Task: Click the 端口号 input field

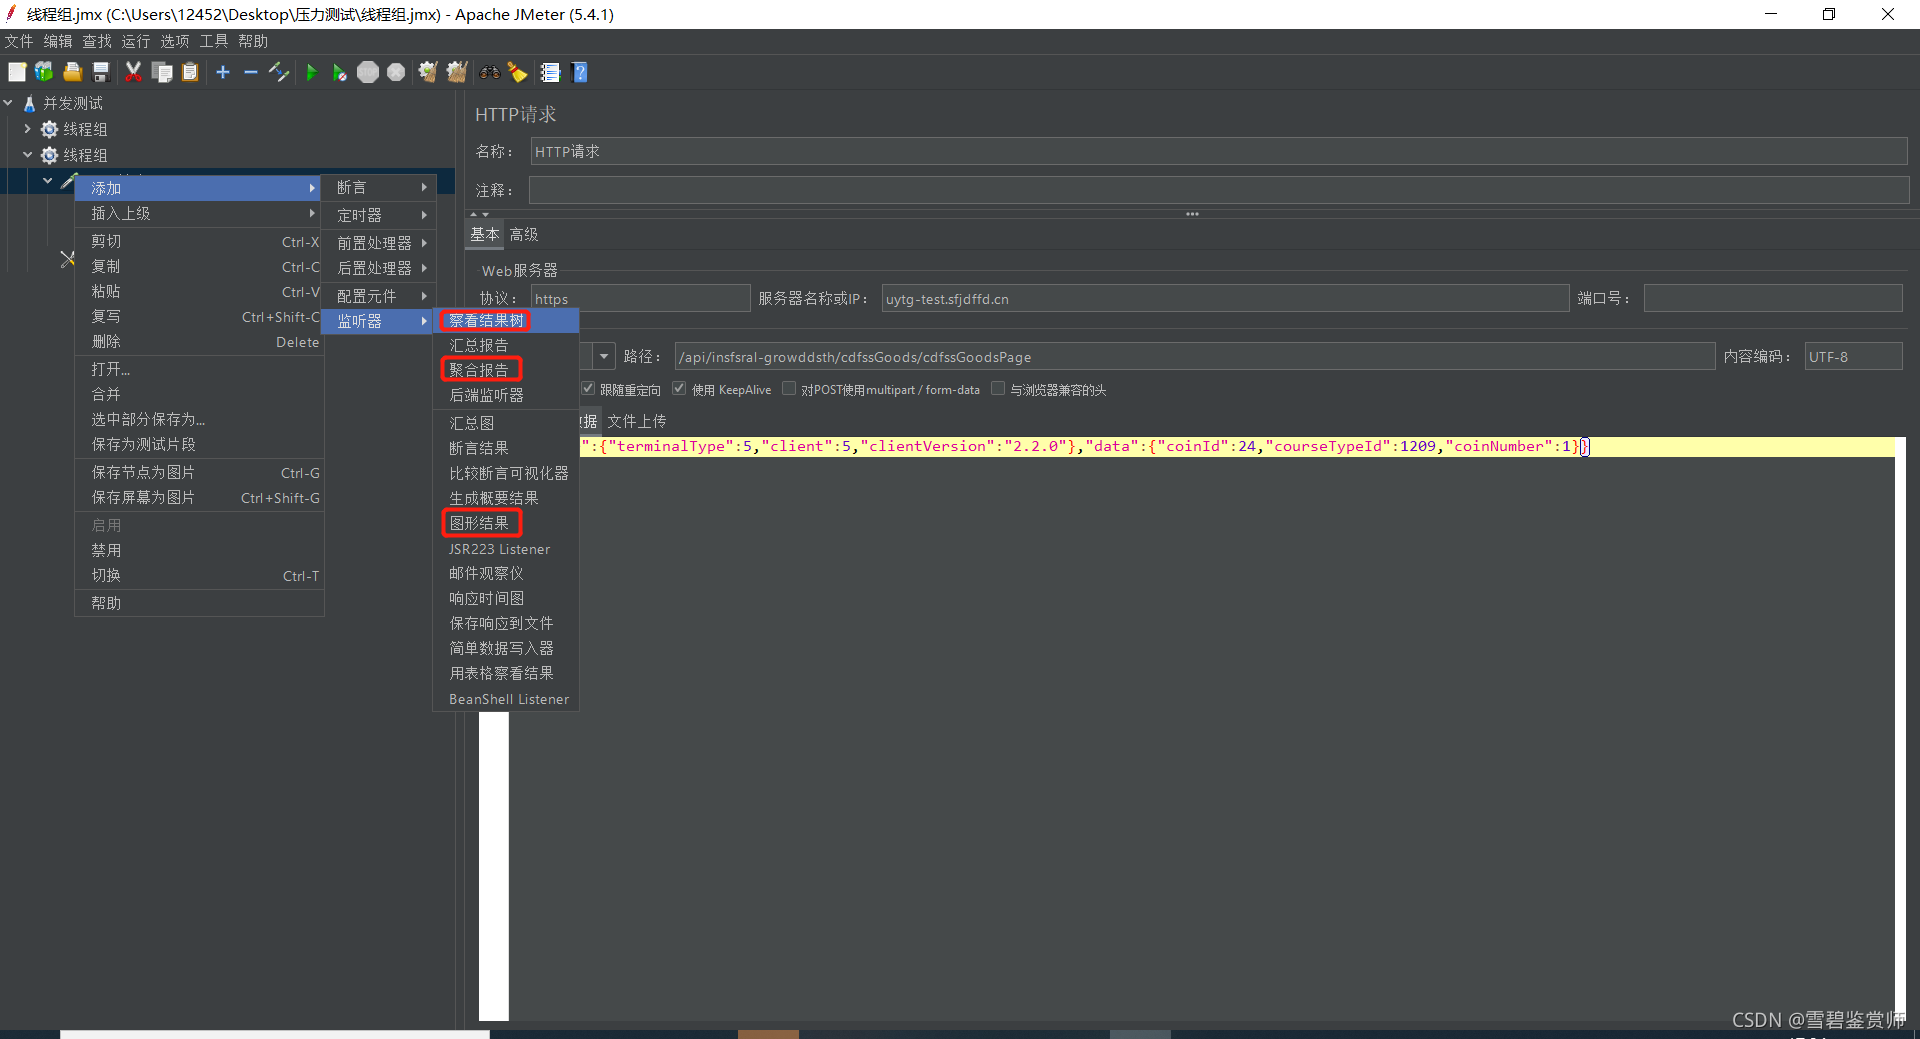Action: click(1772, 298)
